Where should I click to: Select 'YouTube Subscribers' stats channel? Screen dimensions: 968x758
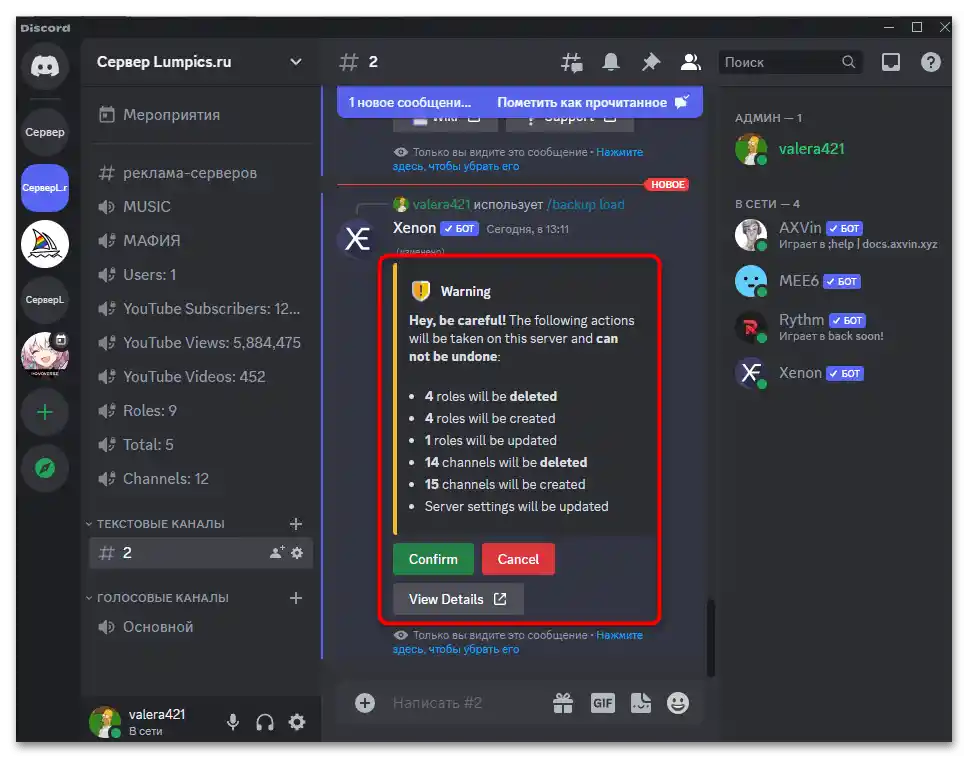pos(199,309)
